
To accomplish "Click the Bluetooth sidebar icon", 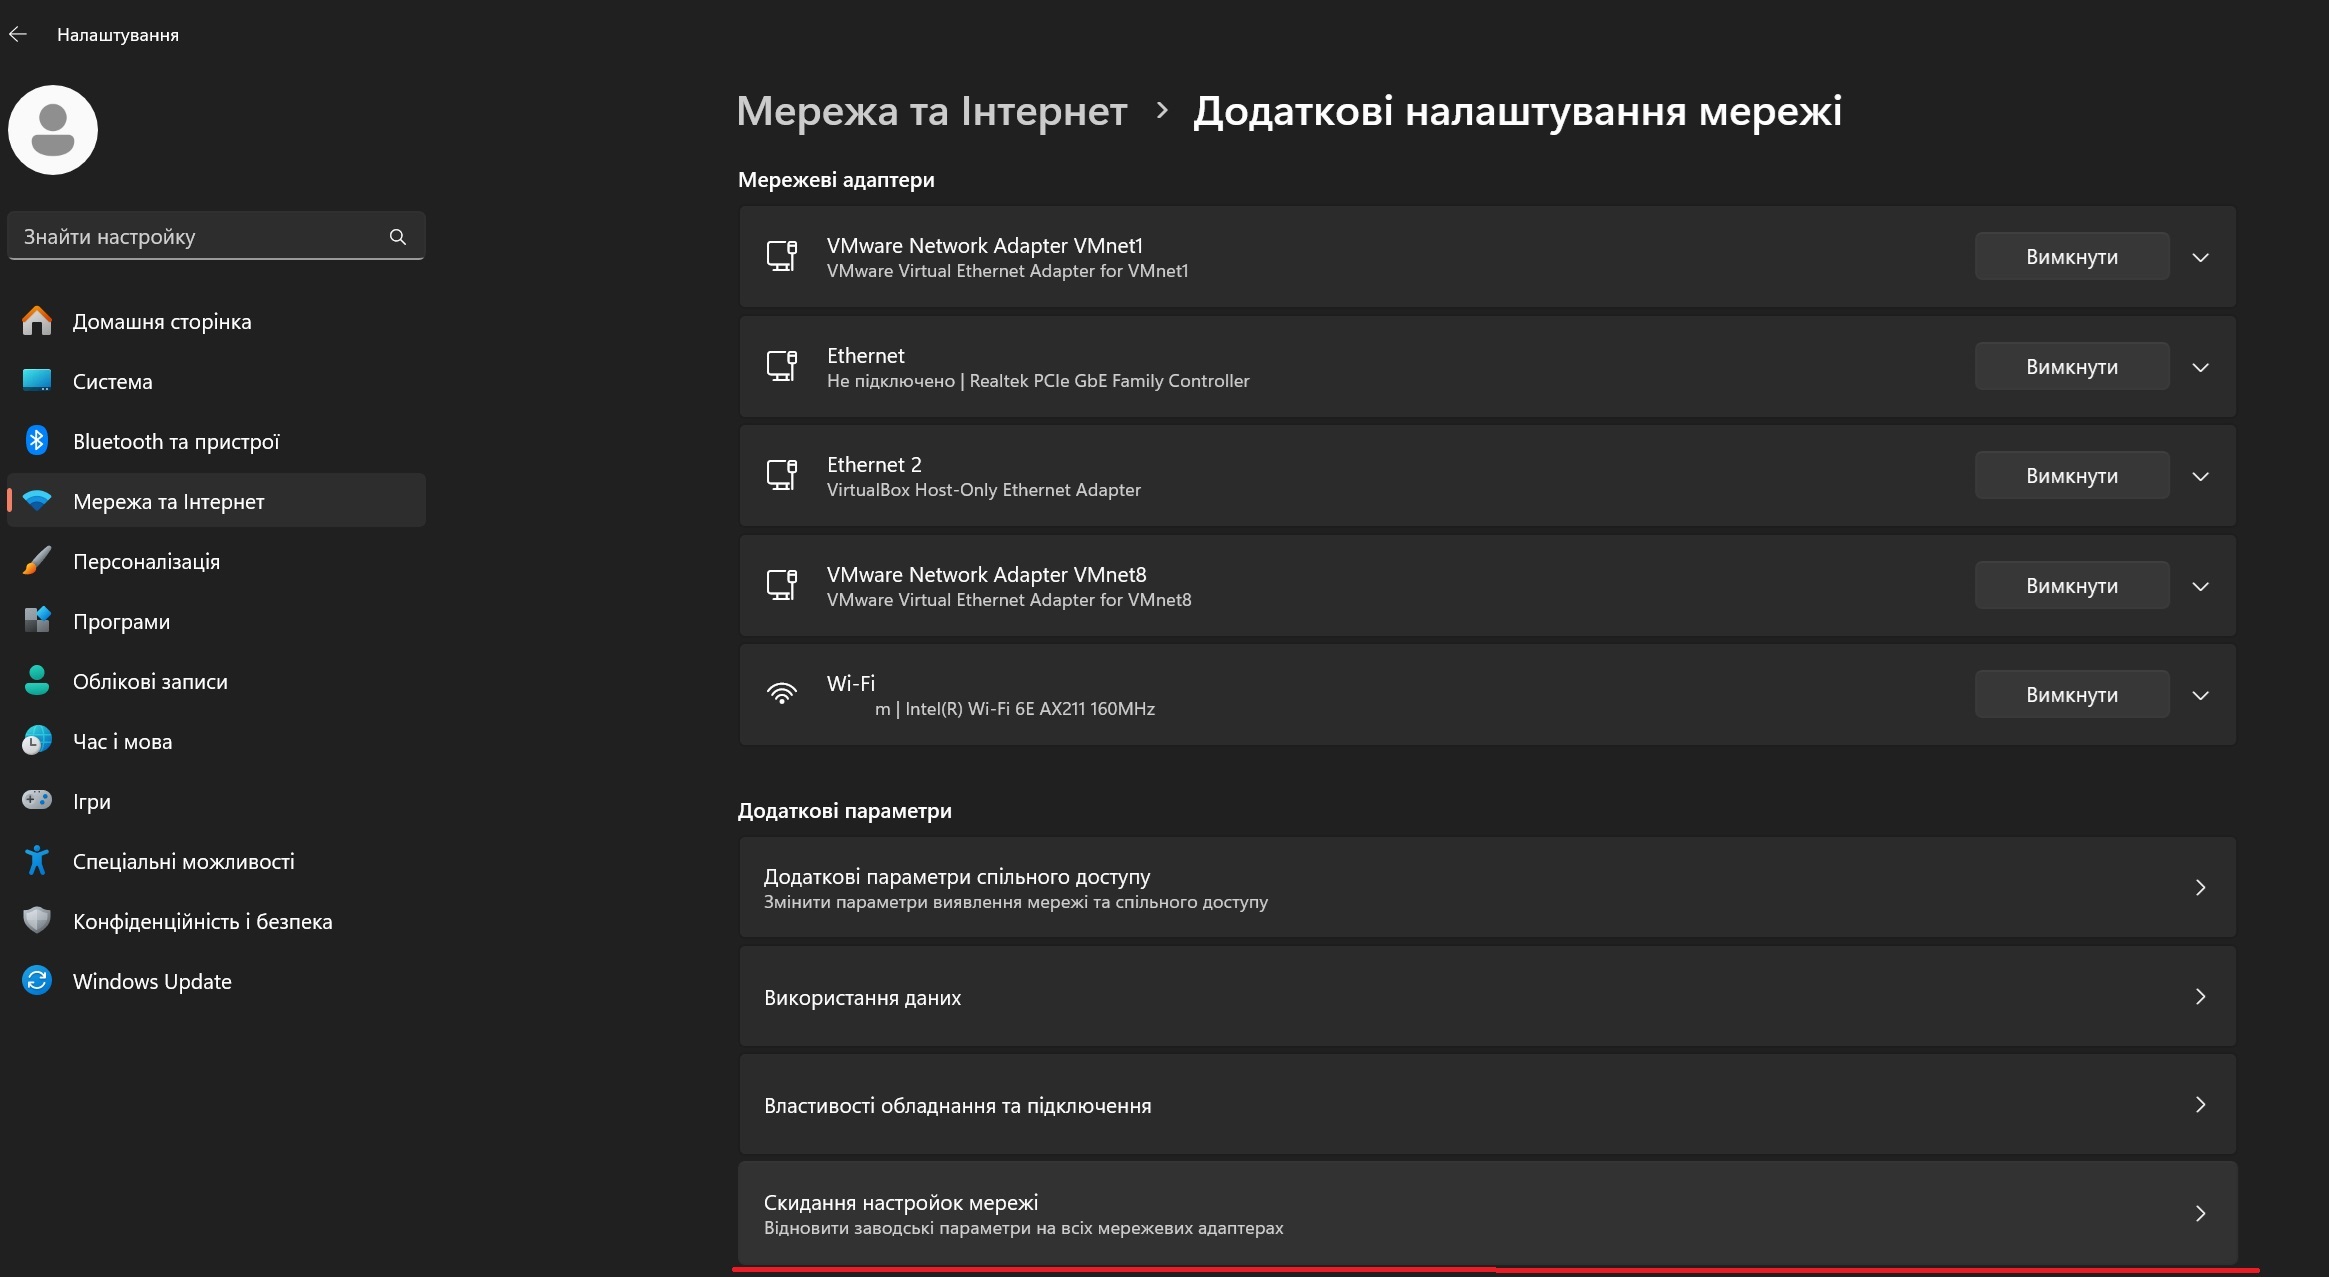I will 37,441.
